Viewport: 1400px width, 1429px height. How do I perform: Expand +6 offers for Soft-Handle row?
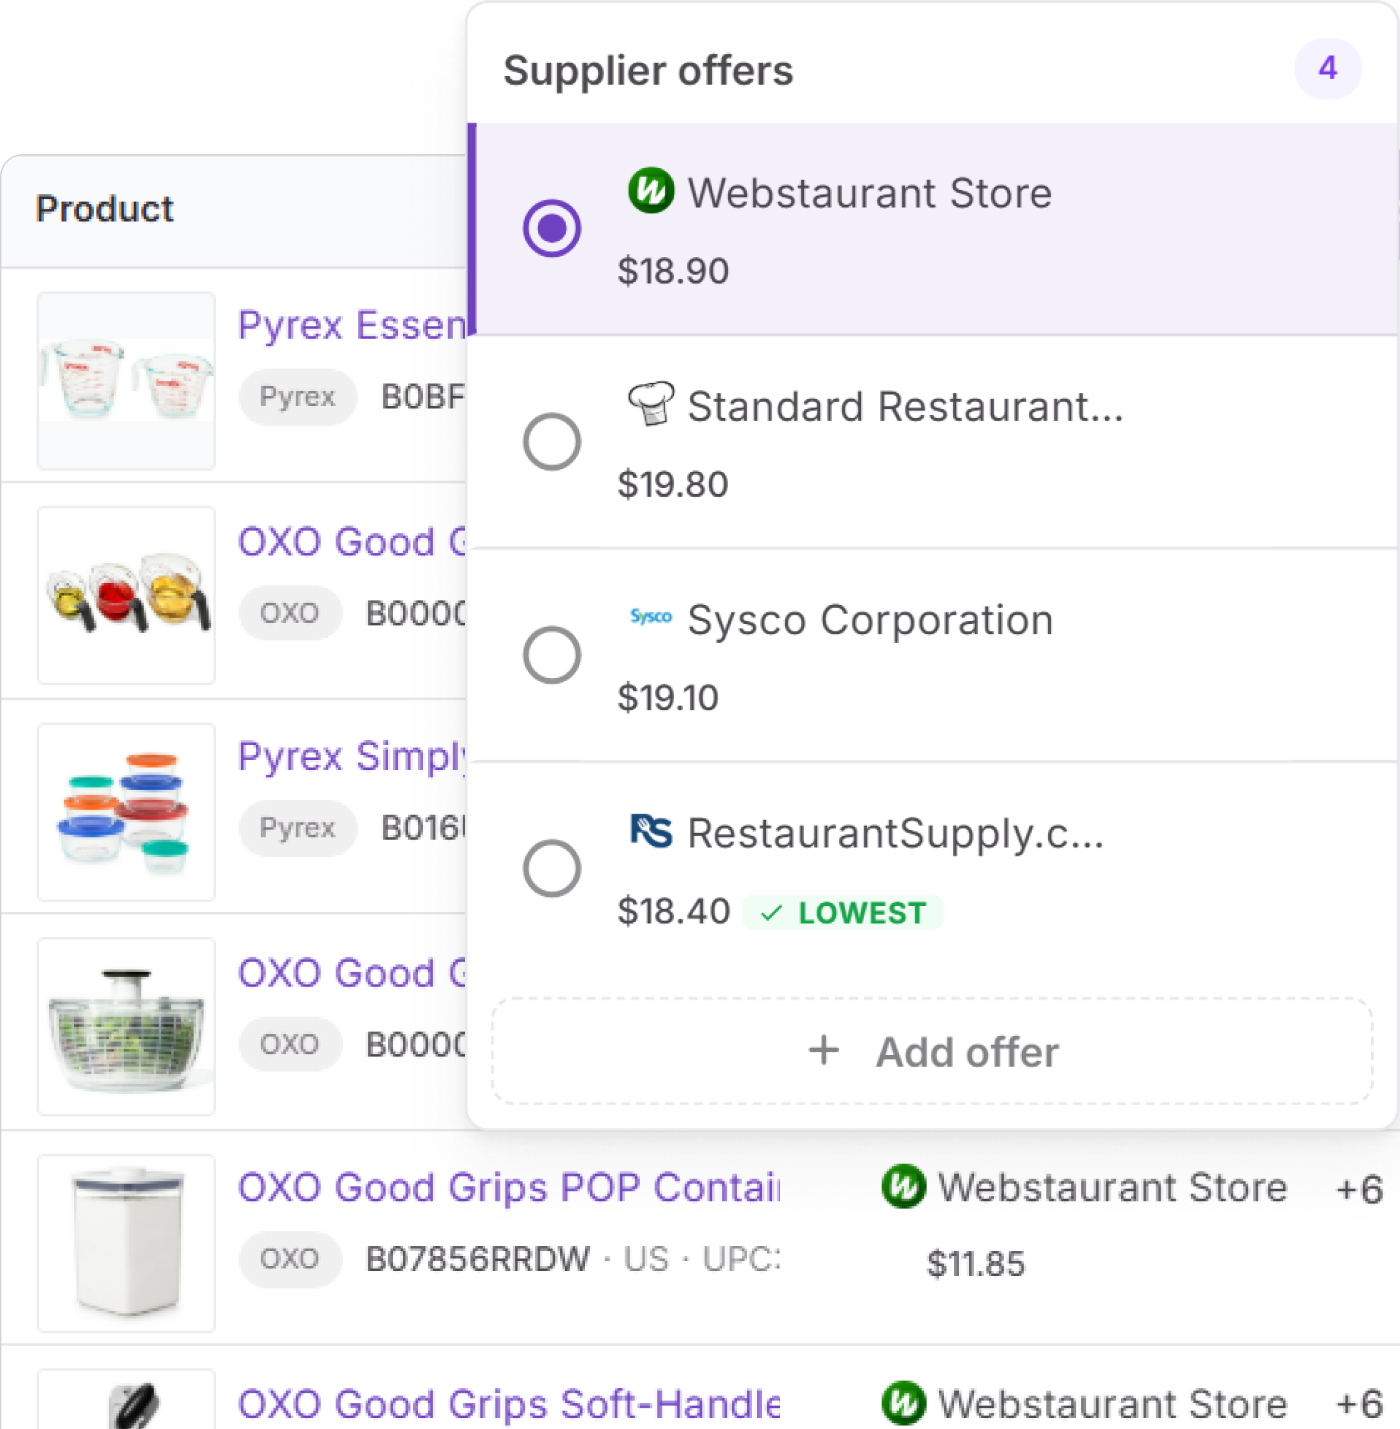pyautogui.click(x=1359, y=1404)
